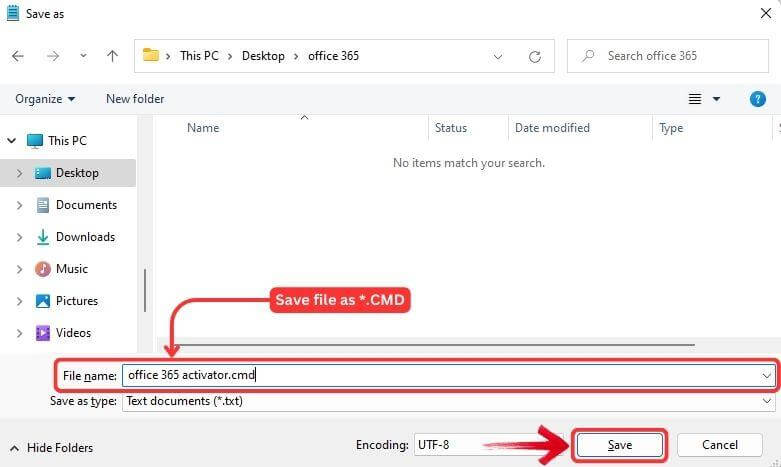This screenshot has width=781, height=467.
Task: Click the Search office 365 field
Action: (667, 56)
